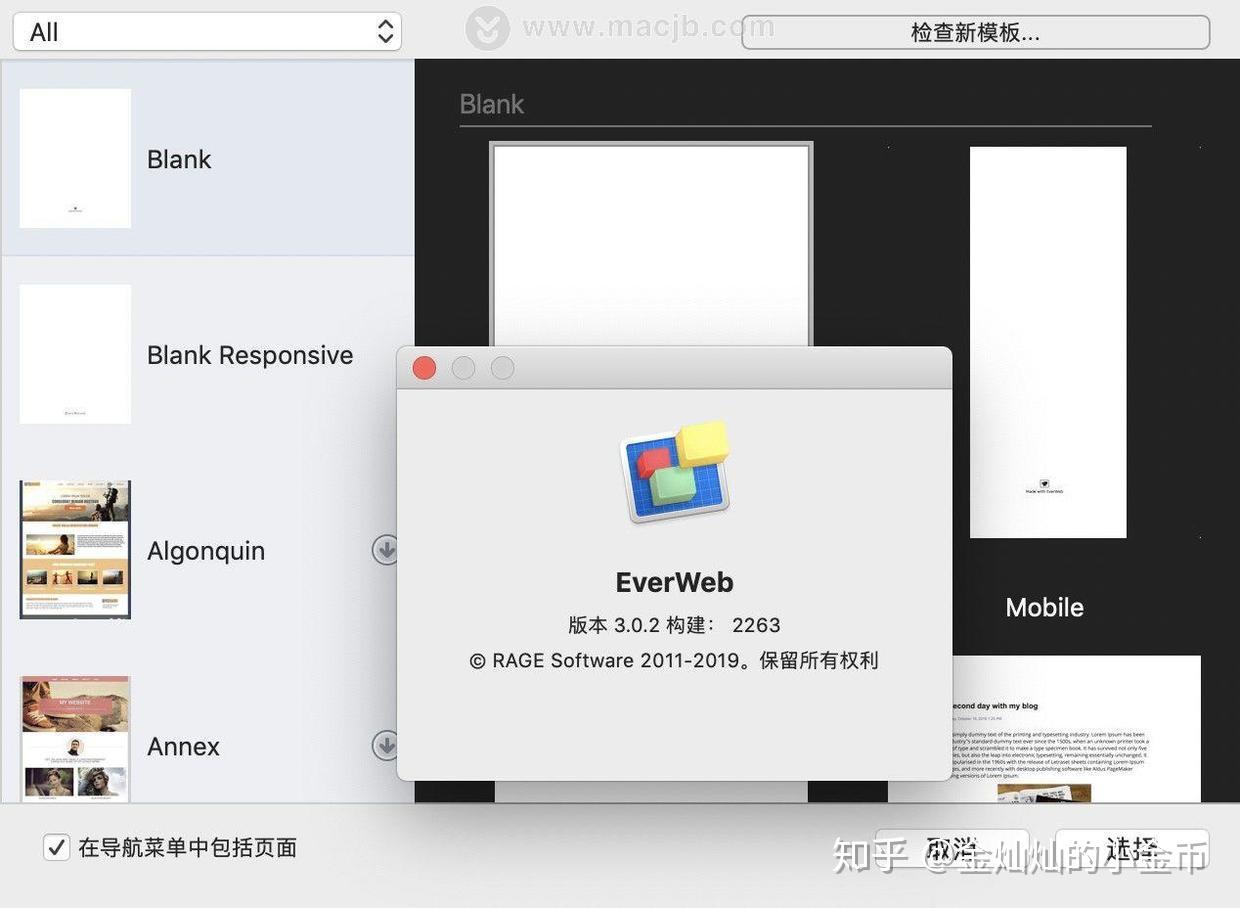The height and width of the screenshot is (908, 1240).
Task: Enable 在导航菜单中包括页面 checkbox
Action: [57, 847]
